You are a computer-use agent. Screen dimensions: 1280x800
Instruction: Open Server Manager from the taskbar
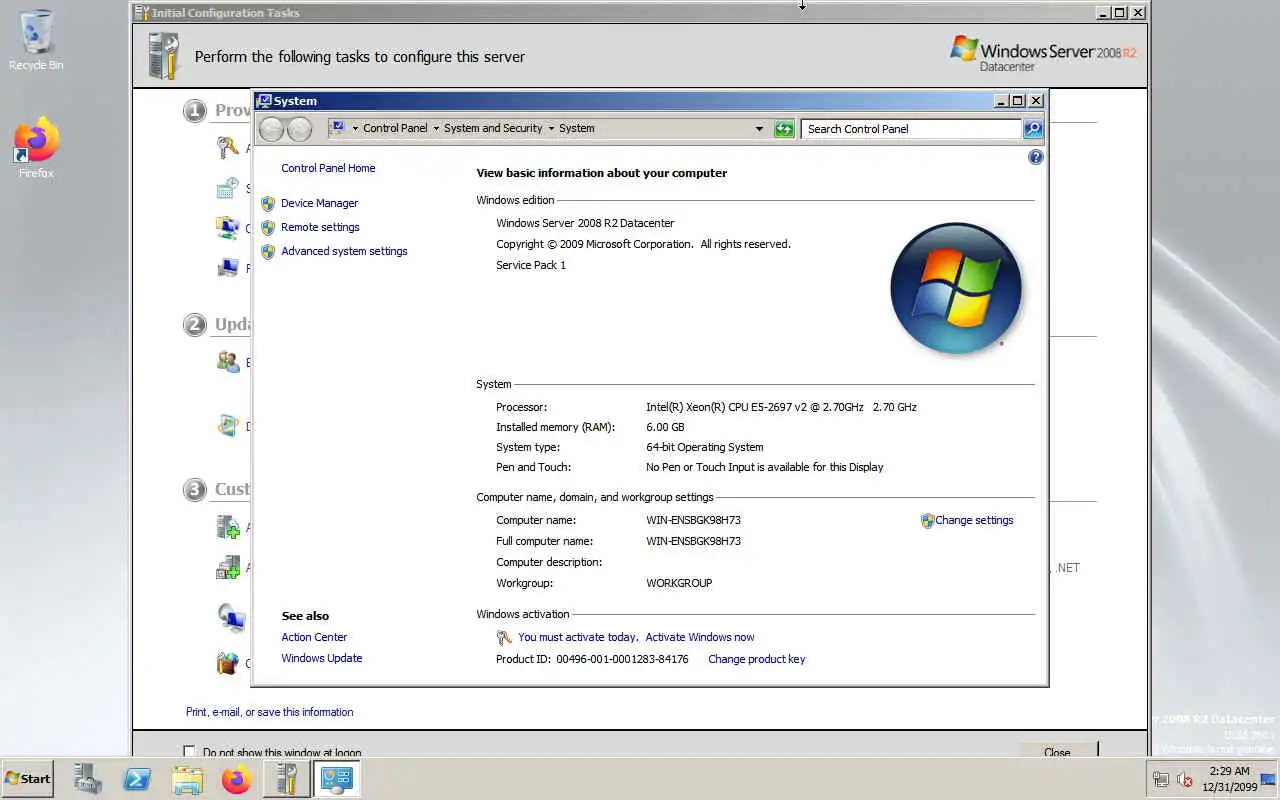(88, 778)
